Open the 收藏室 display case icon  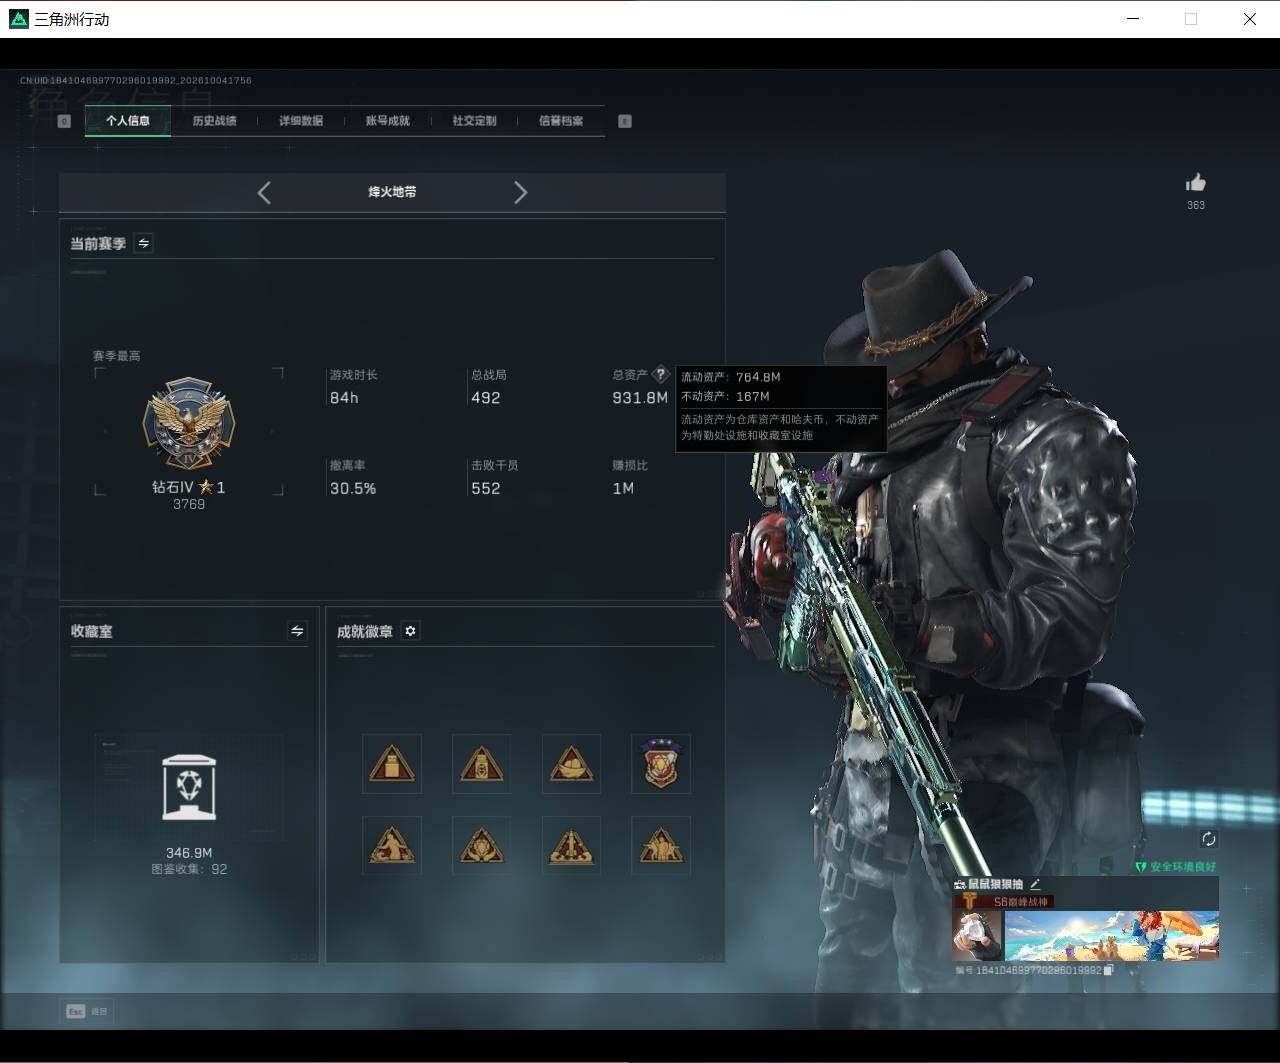(x=189, y=787)
